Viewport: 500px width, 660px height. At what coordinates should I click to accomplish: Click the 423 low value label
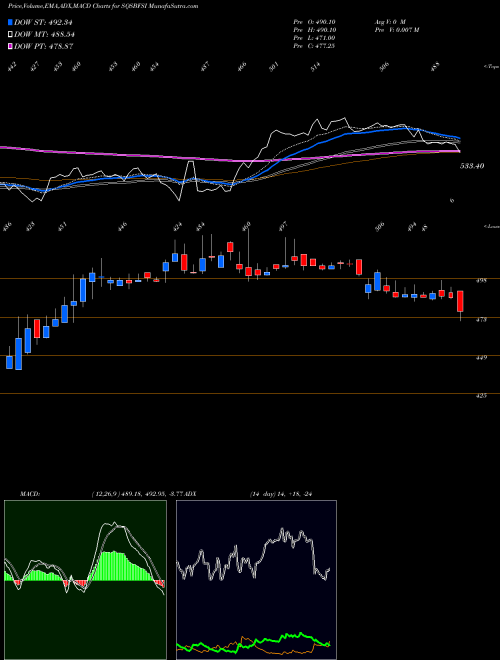coord(31,226)
